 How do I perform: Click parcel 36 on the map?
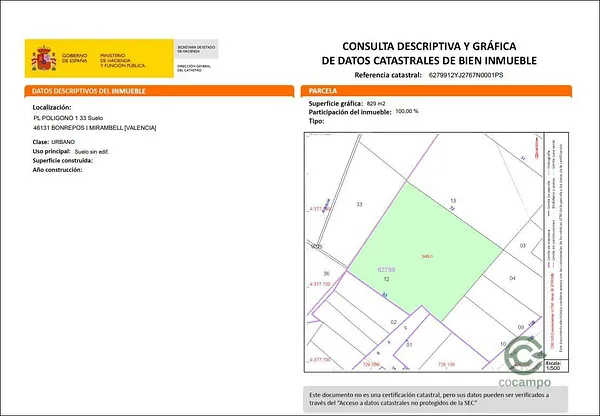click(326, 273)
